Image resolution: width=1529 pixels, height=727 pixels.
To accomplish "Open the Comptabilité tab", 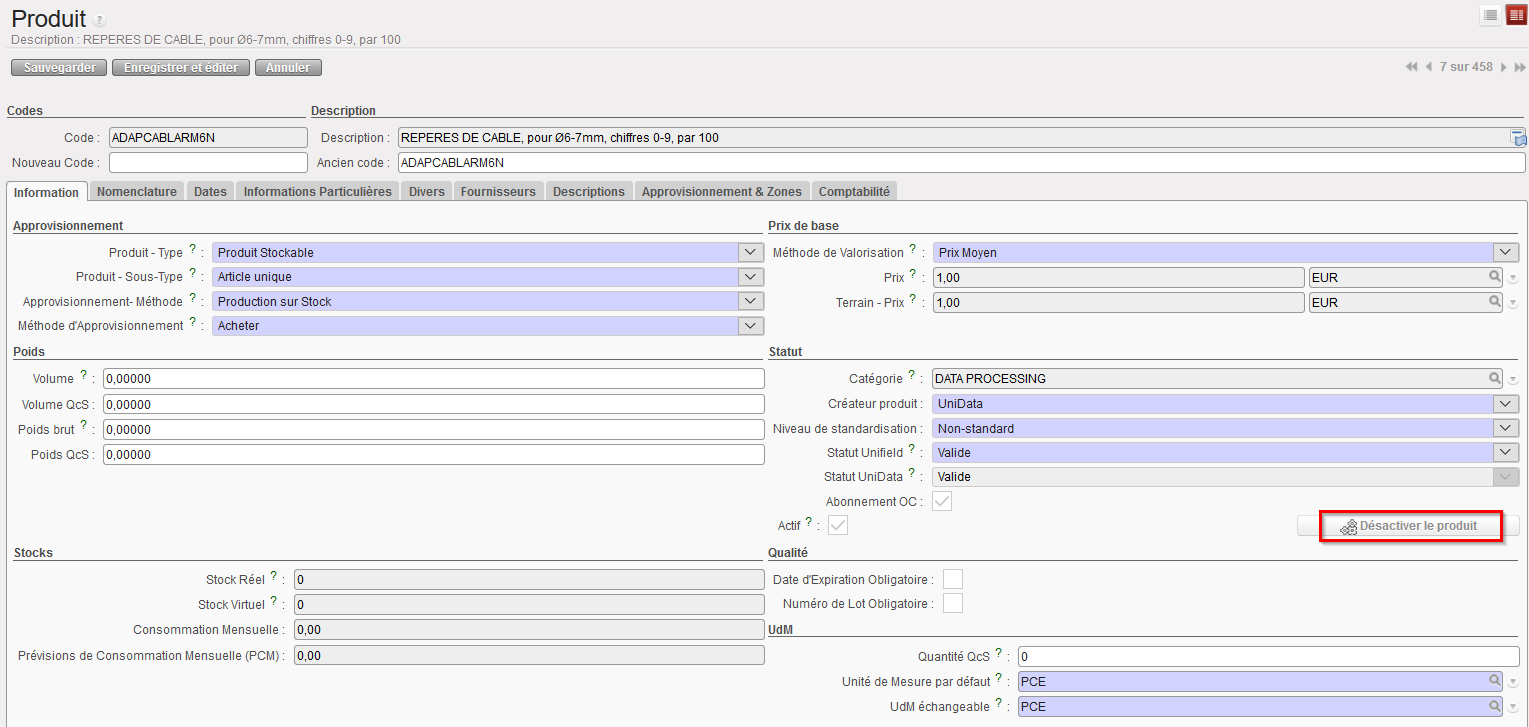I will 854,191.
